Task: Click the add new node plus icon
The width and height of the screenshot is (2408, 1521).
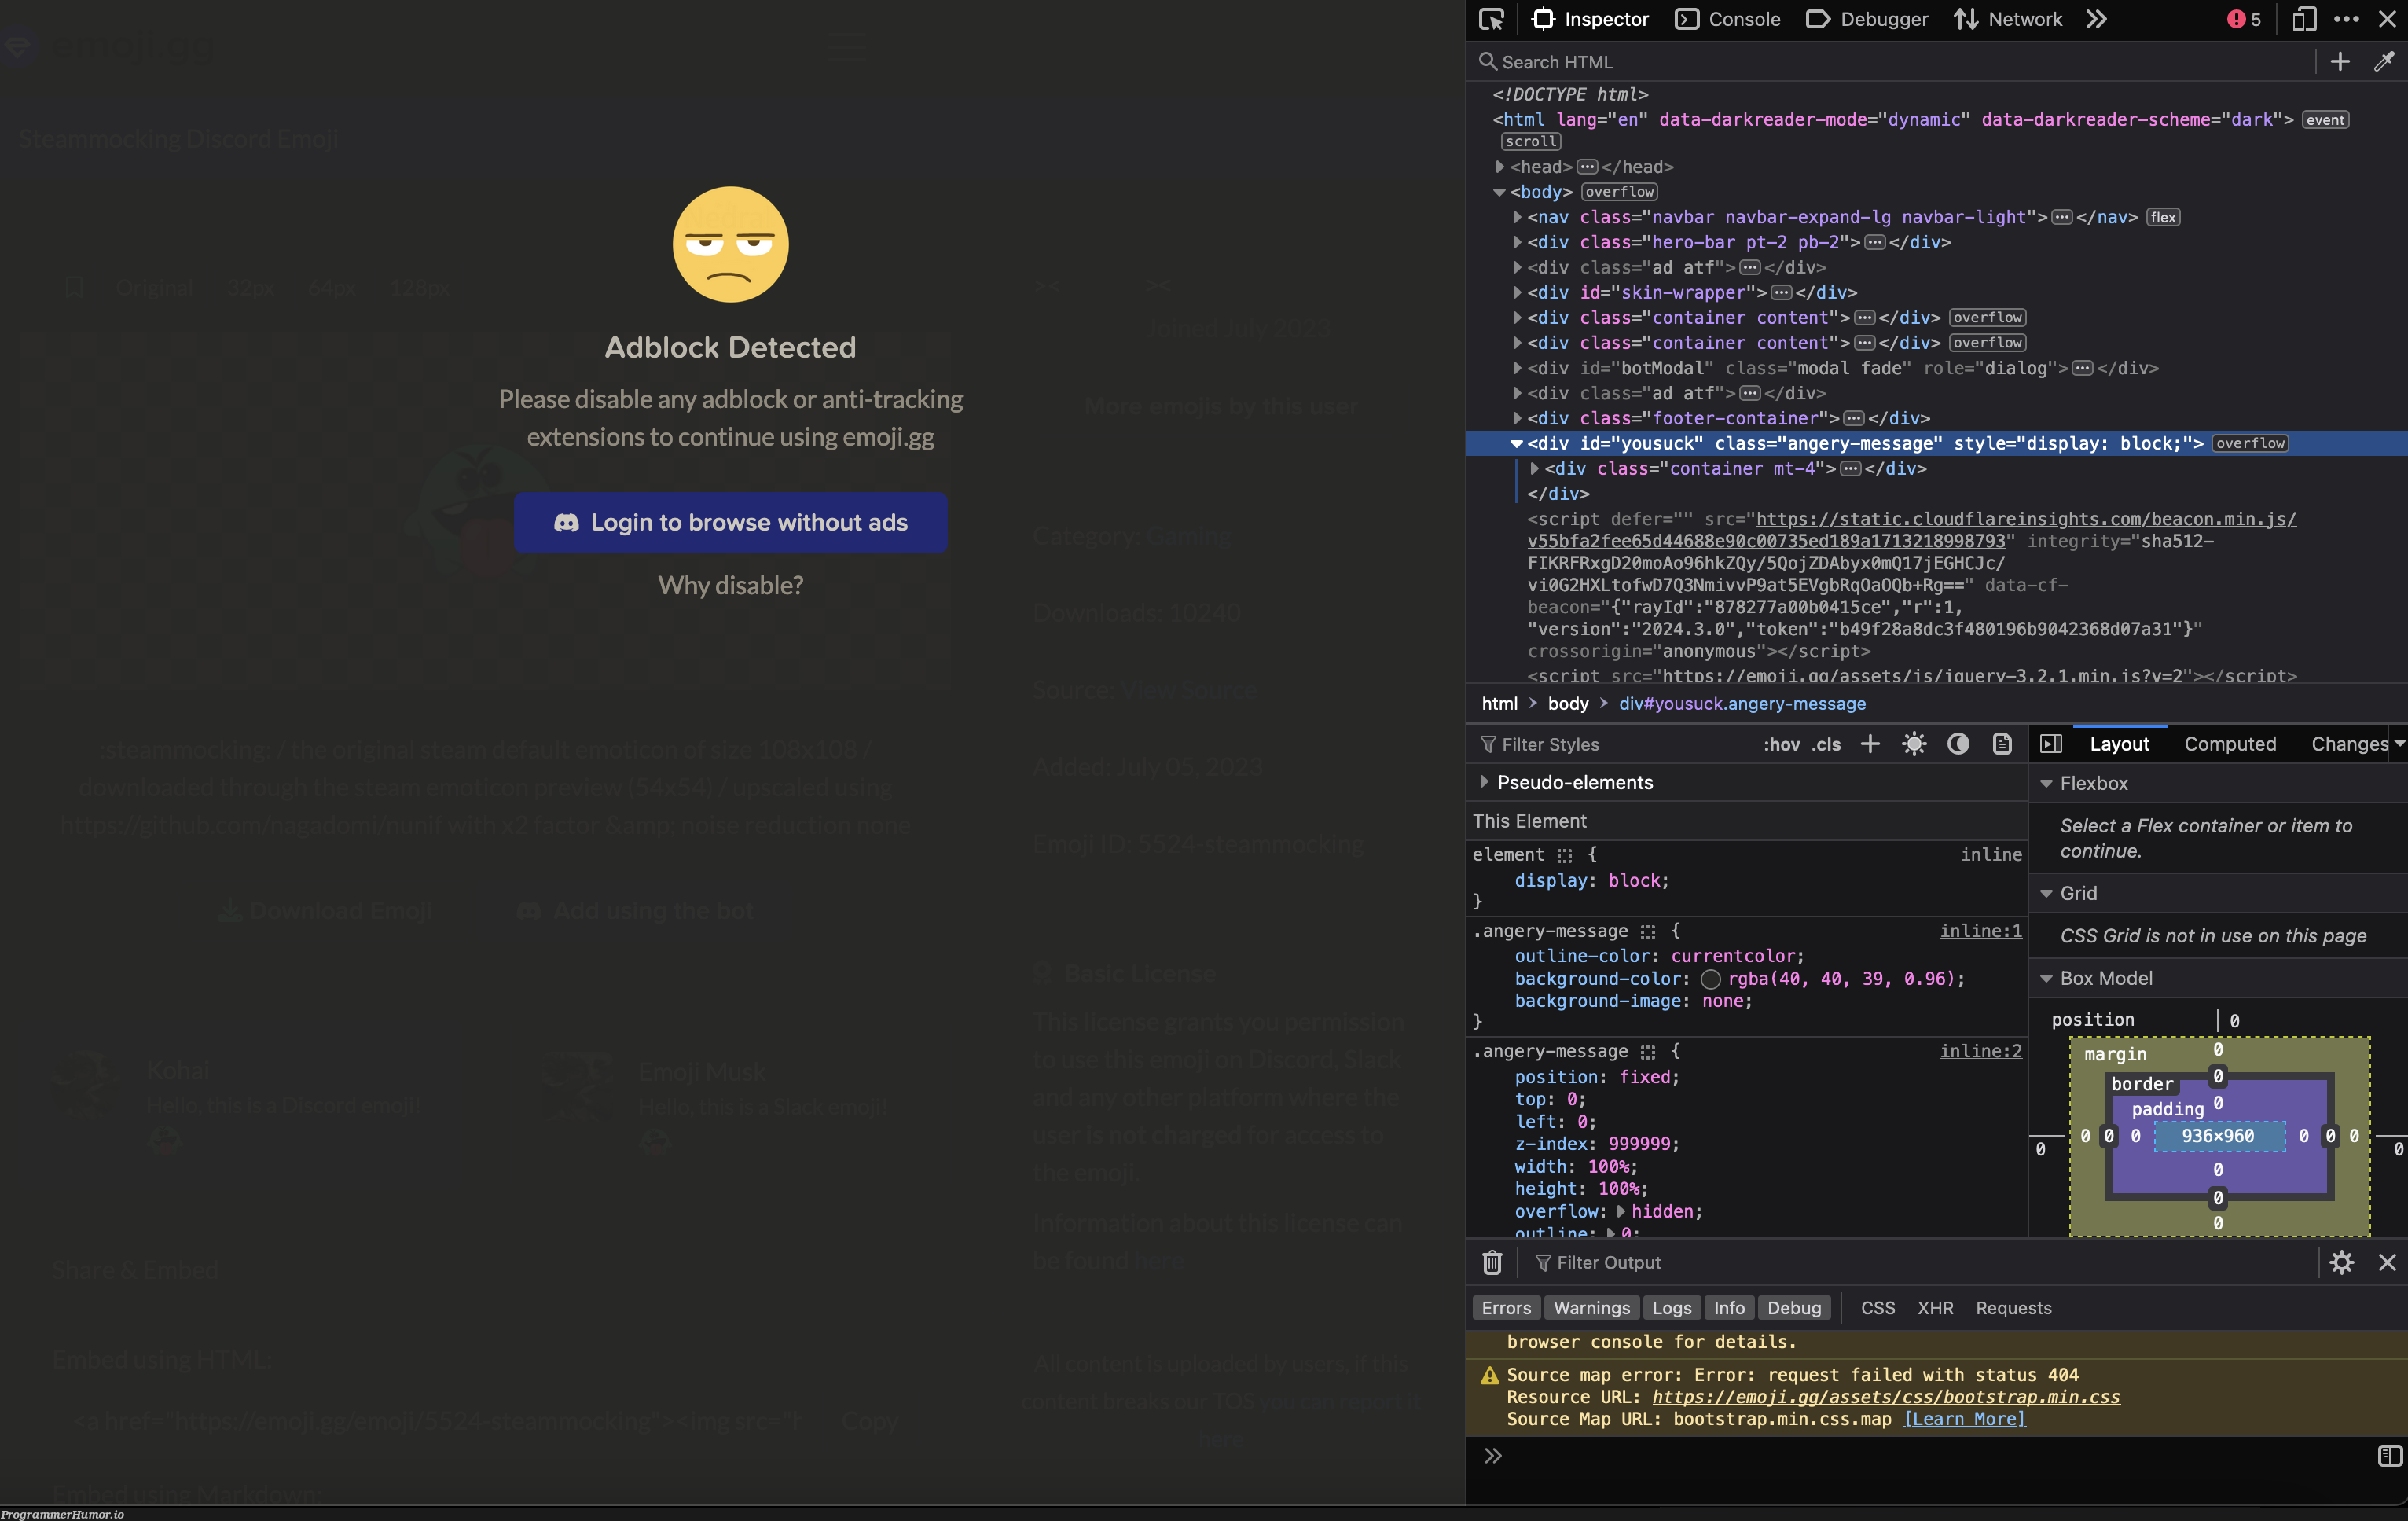Action: click(2340, 61)
